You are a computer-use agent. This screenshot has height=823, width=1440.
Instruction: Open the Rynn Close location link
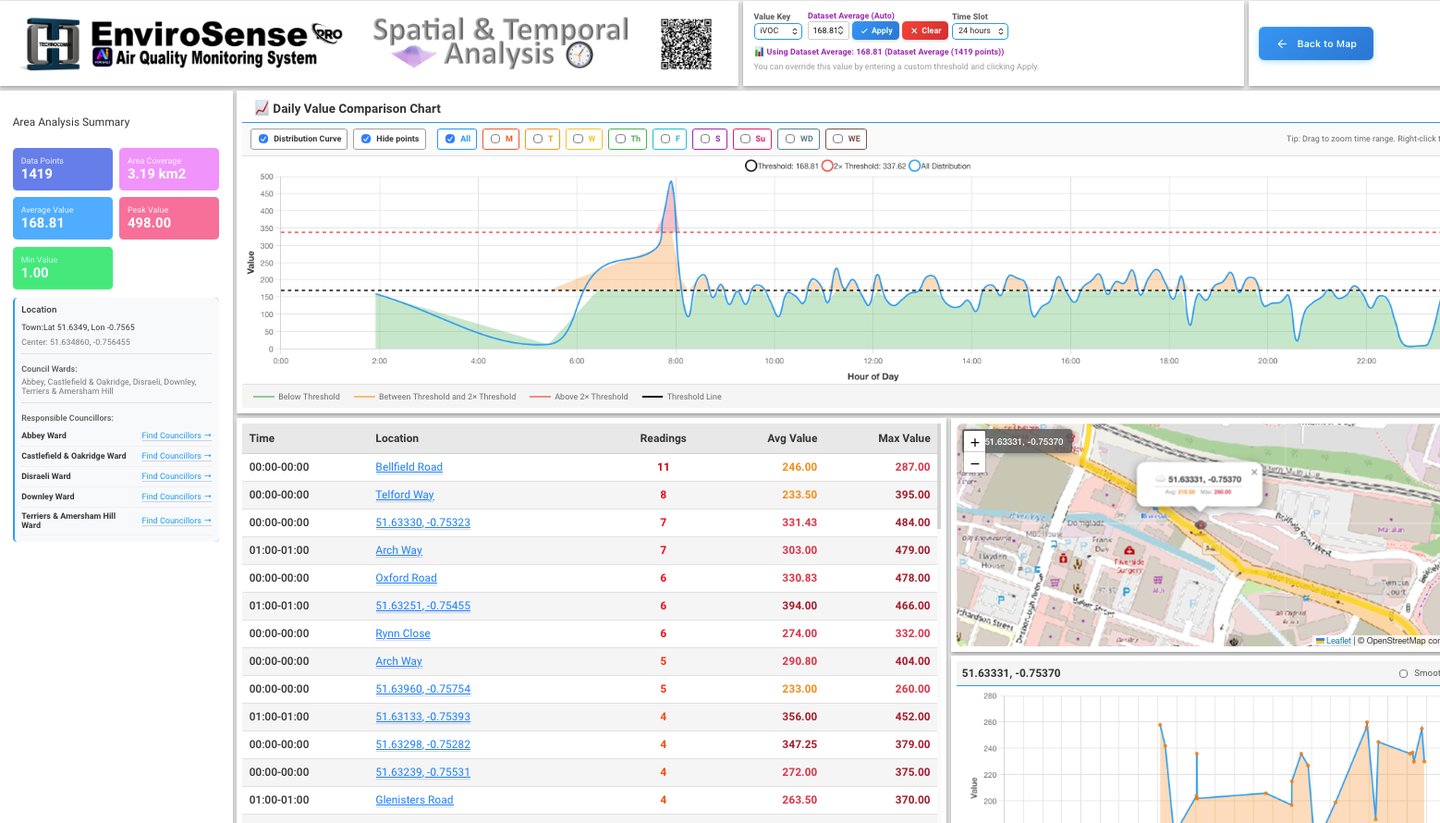(x=403, y=634)
